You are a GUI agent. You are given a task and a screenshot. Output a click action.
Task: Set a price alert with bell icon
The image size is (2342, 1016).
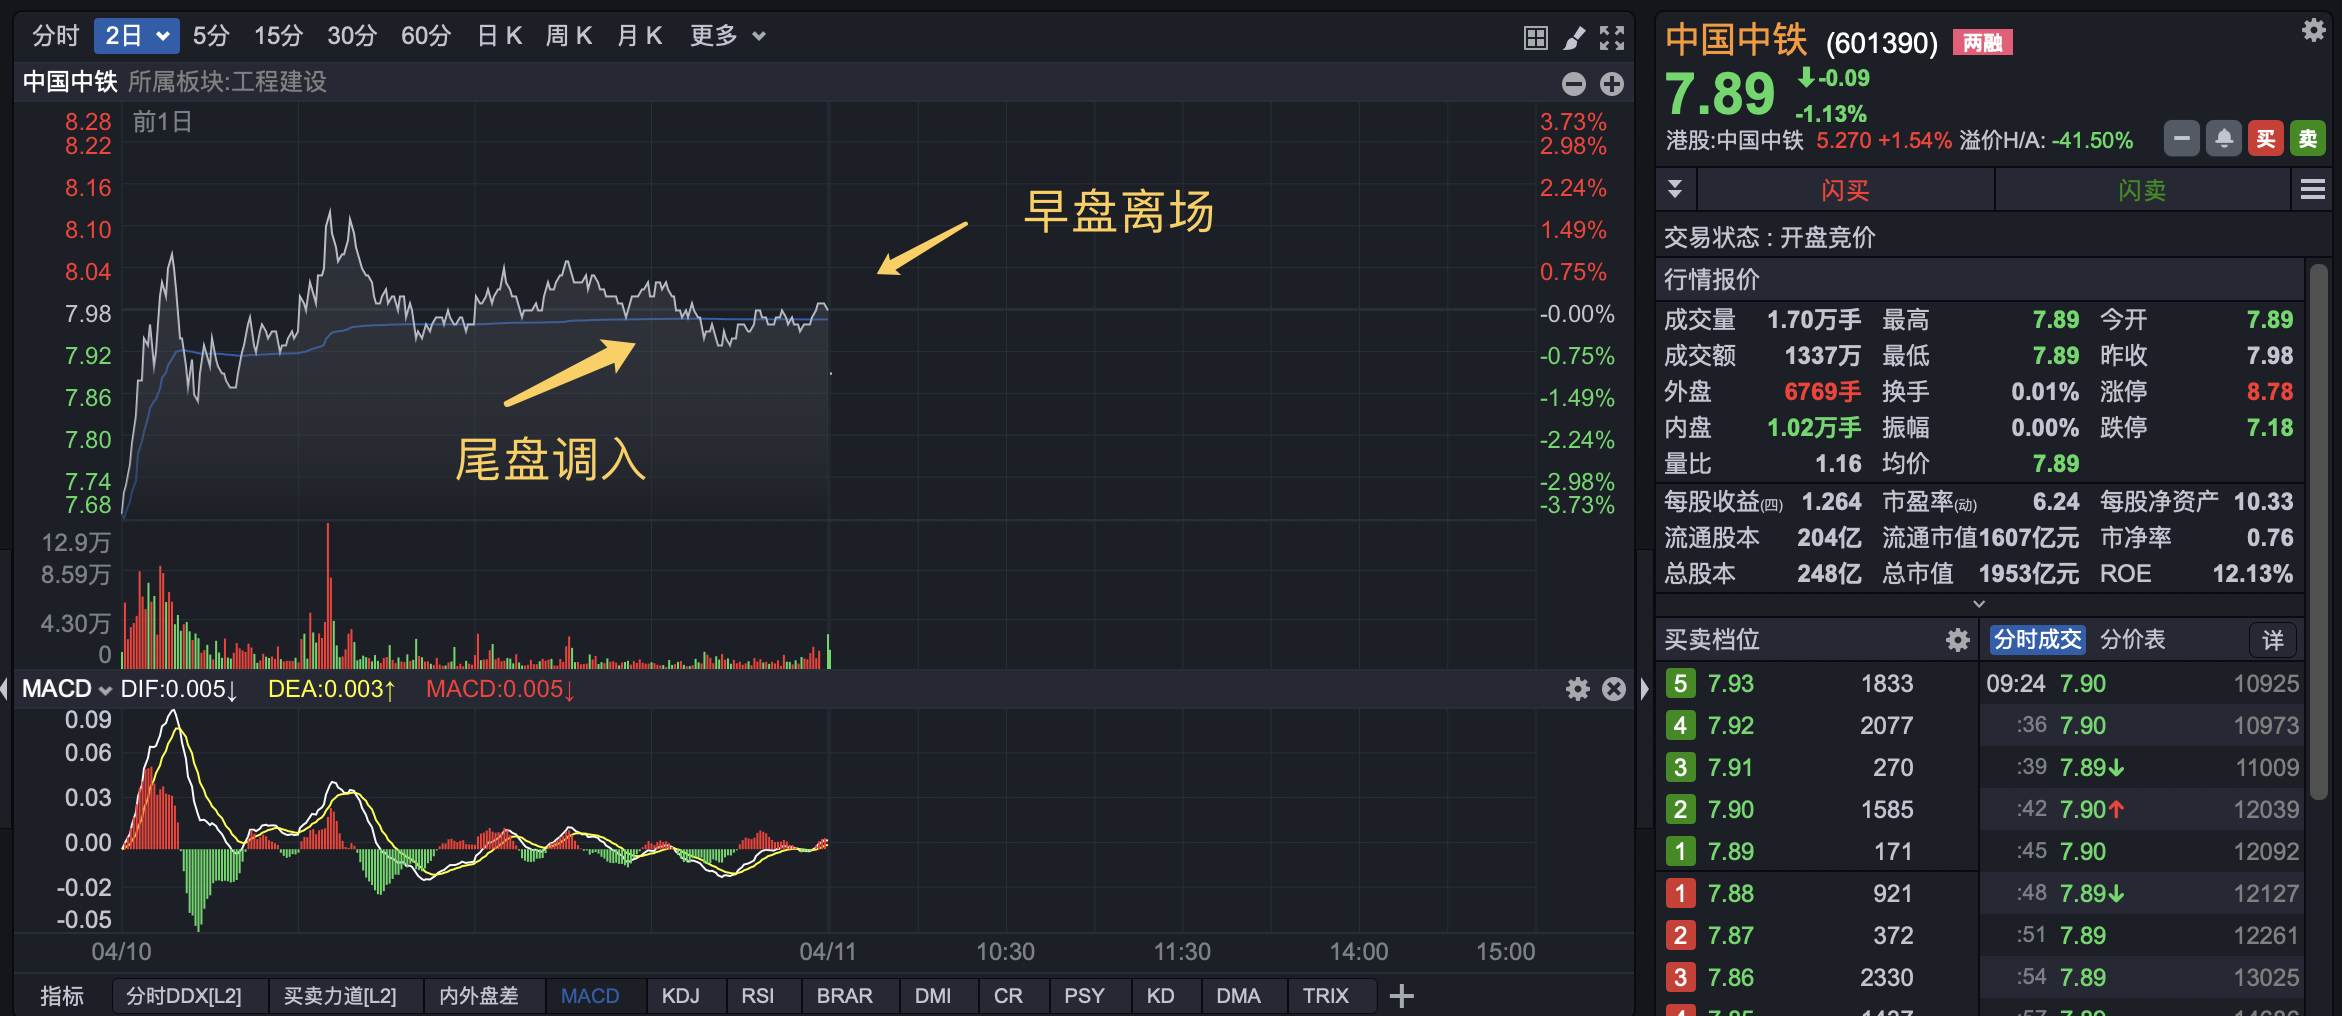point(2224,139)
